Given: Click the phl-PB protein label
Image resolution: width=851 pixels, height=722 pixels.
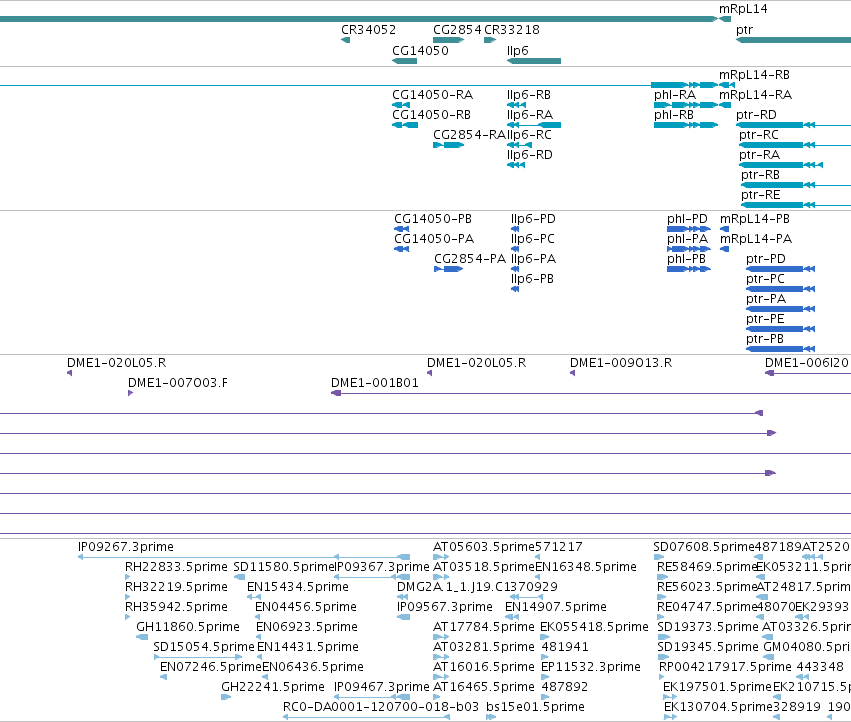Looking at the screenshot, I should (686, 259).
